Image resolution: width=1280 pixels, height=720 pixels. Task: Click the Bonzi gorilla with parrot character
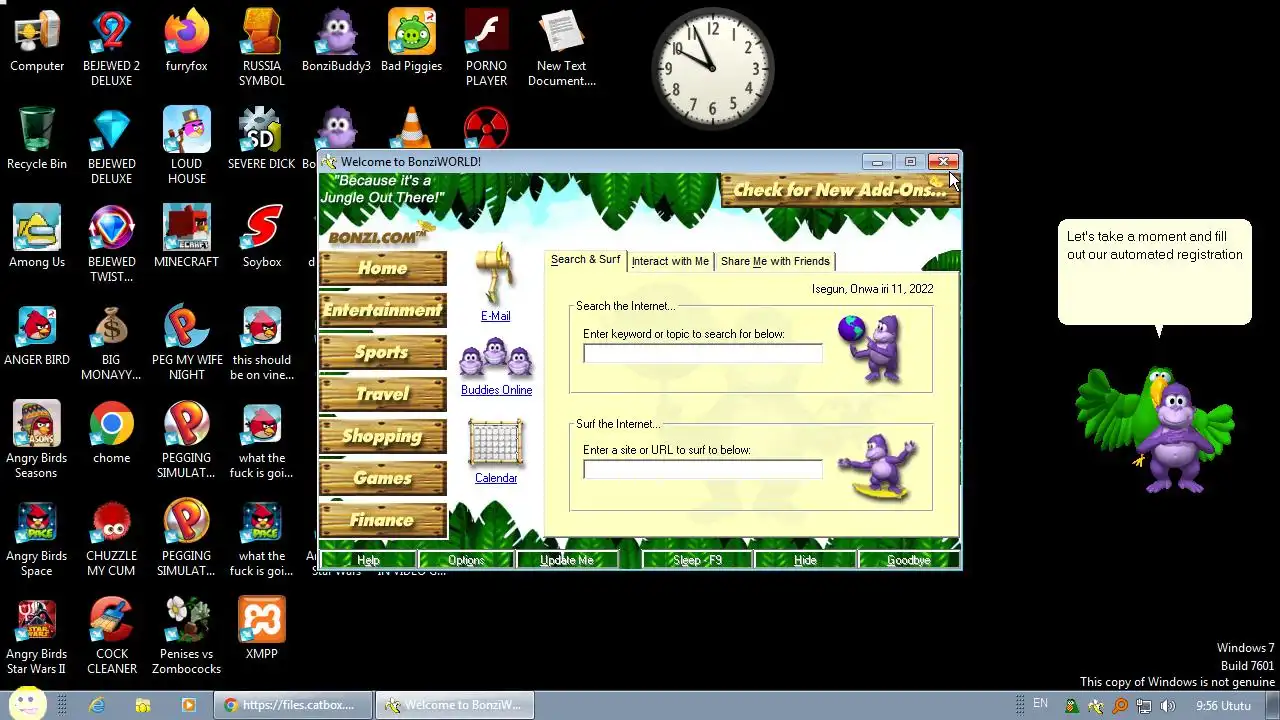(1155, 431)
